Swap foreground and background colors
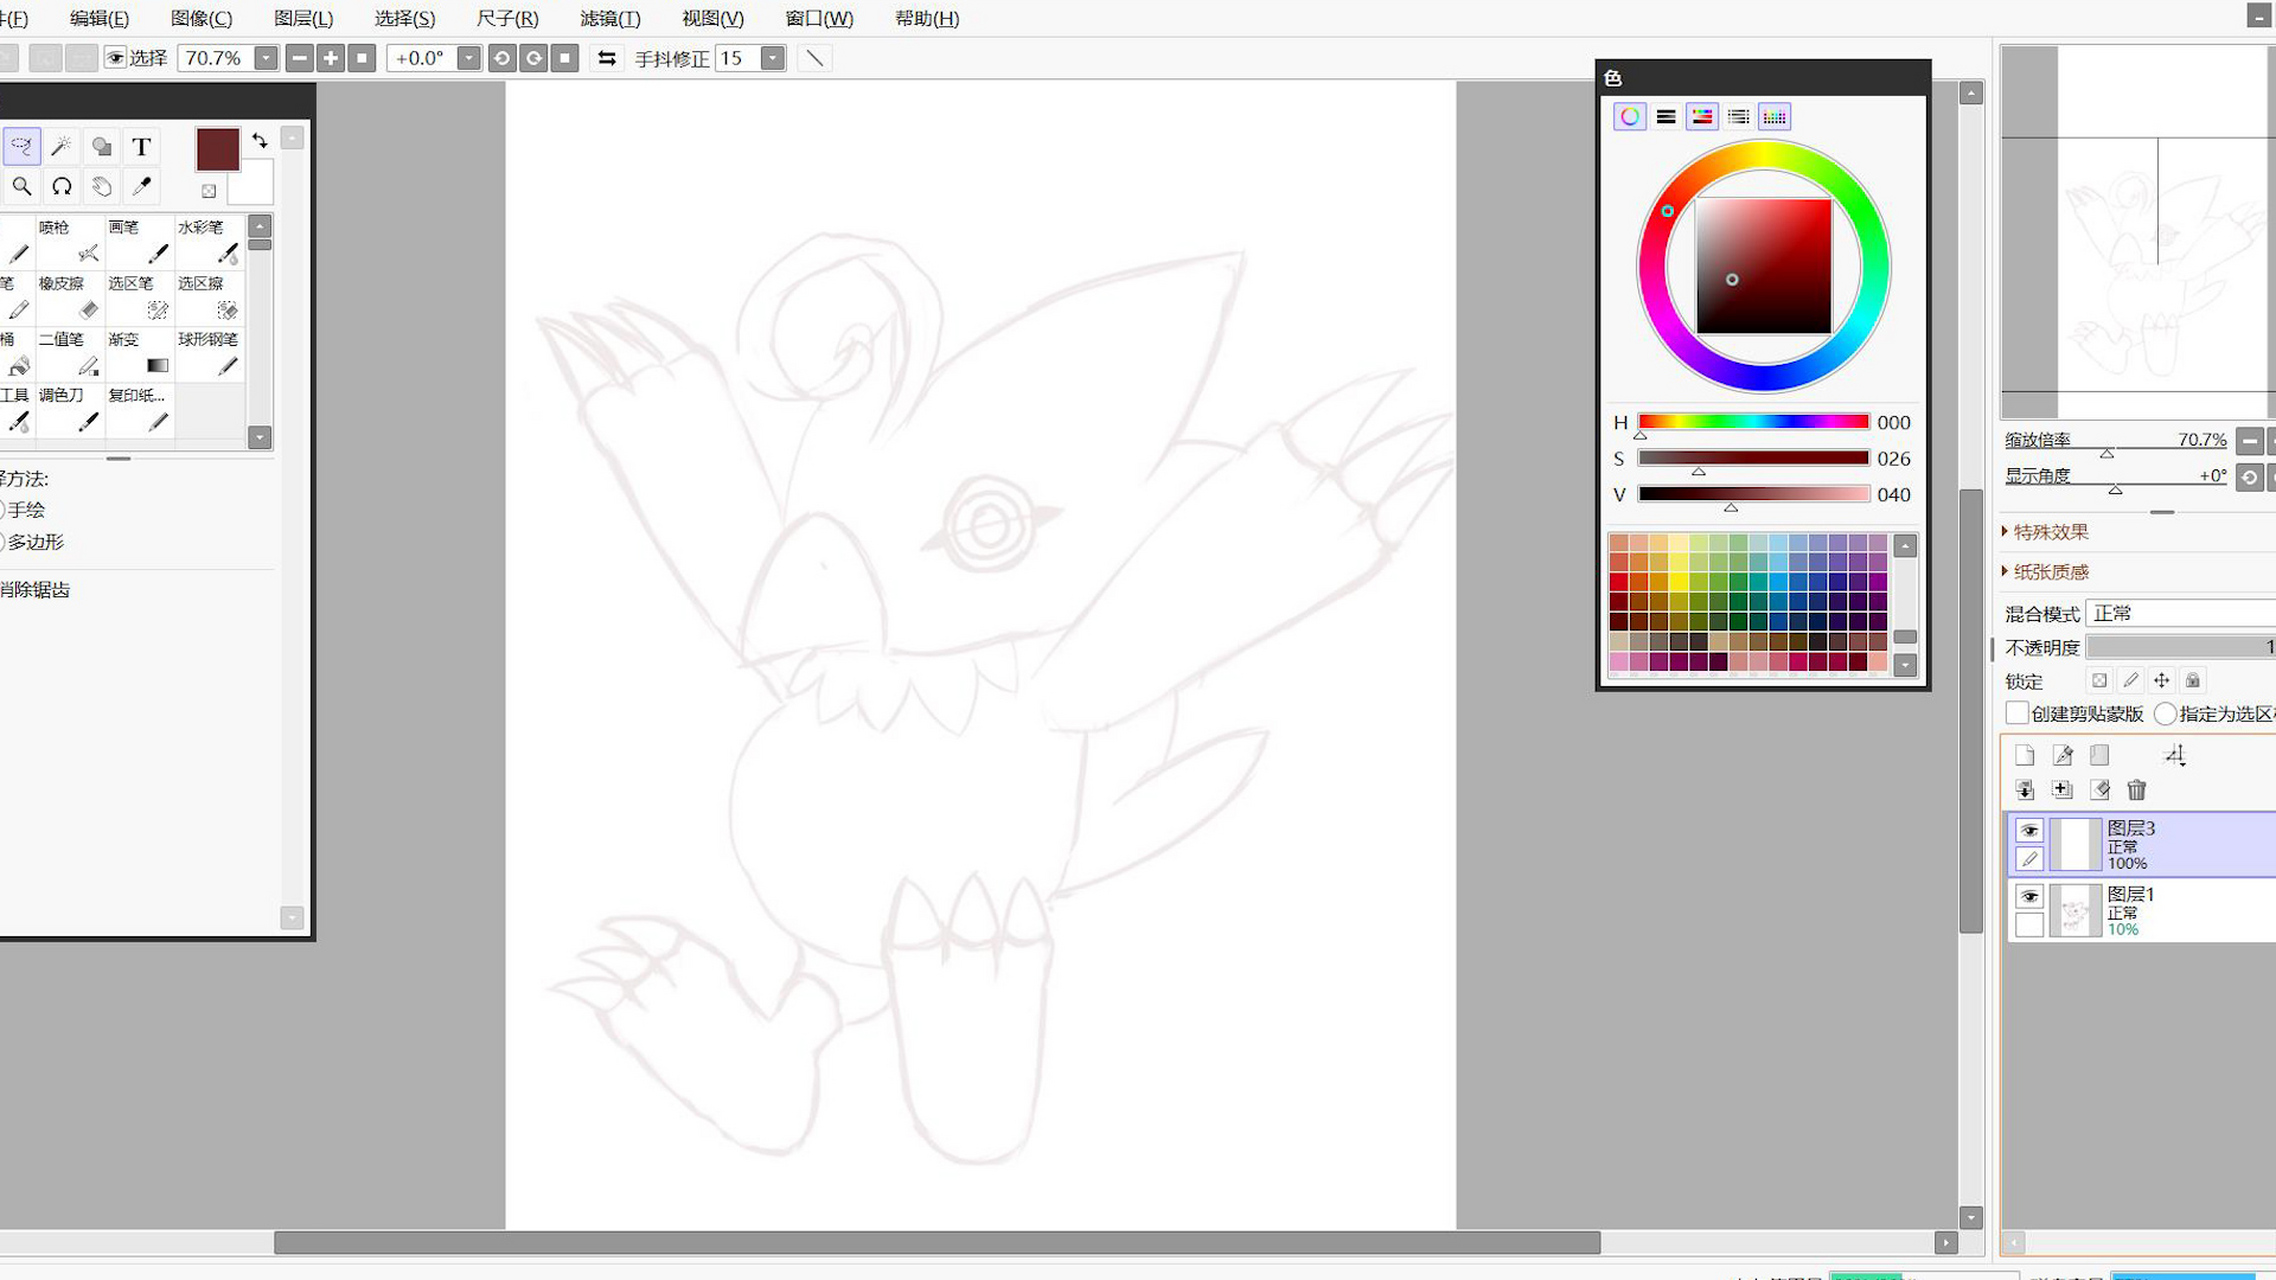2276x1280 pixels. (x=260, y=141)
